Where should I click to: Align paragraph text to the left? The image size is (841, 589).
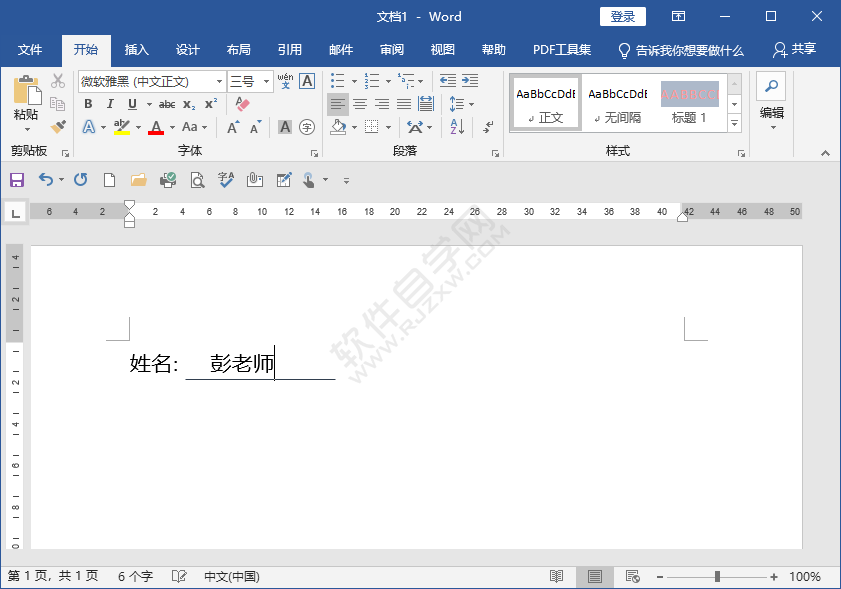(338, 104)
